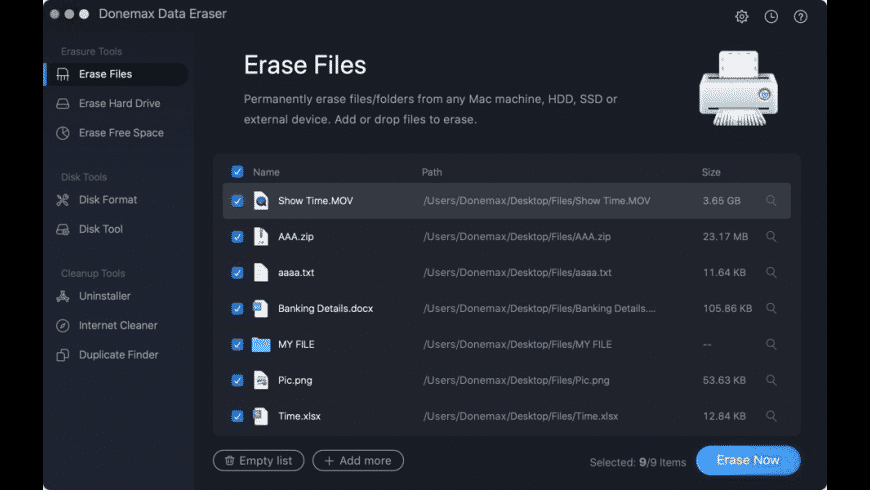Sort by Name column header
The image size is (870, 490).
pyautogui.click(x=266, y=172)
